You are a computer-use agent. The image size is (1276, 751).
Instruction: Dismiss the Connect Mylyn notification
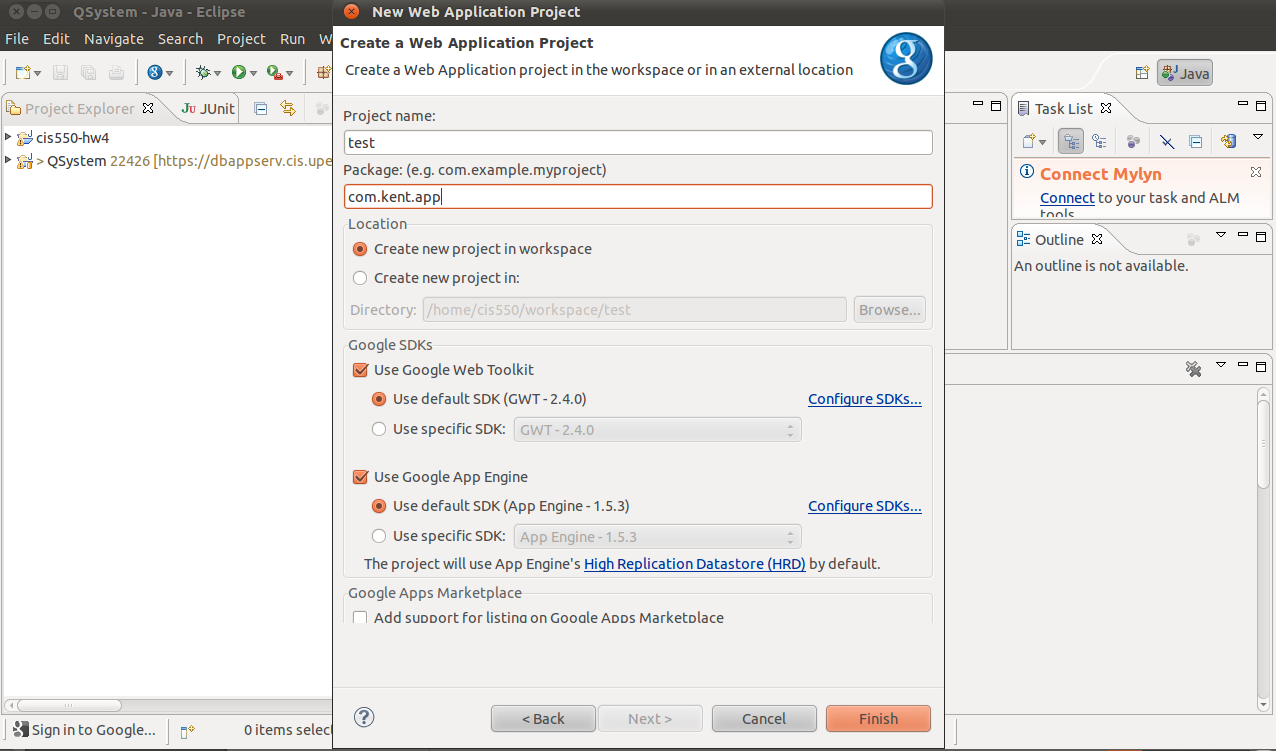(1256, 173)
